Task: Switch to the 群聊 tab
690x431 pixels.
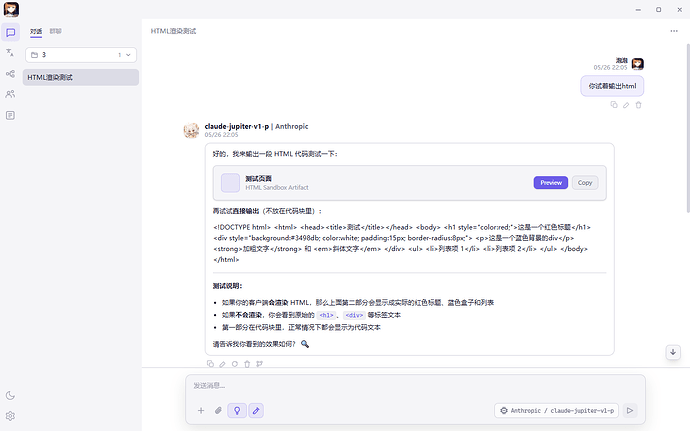Action: pyautogui.click(x=55, y=31)
